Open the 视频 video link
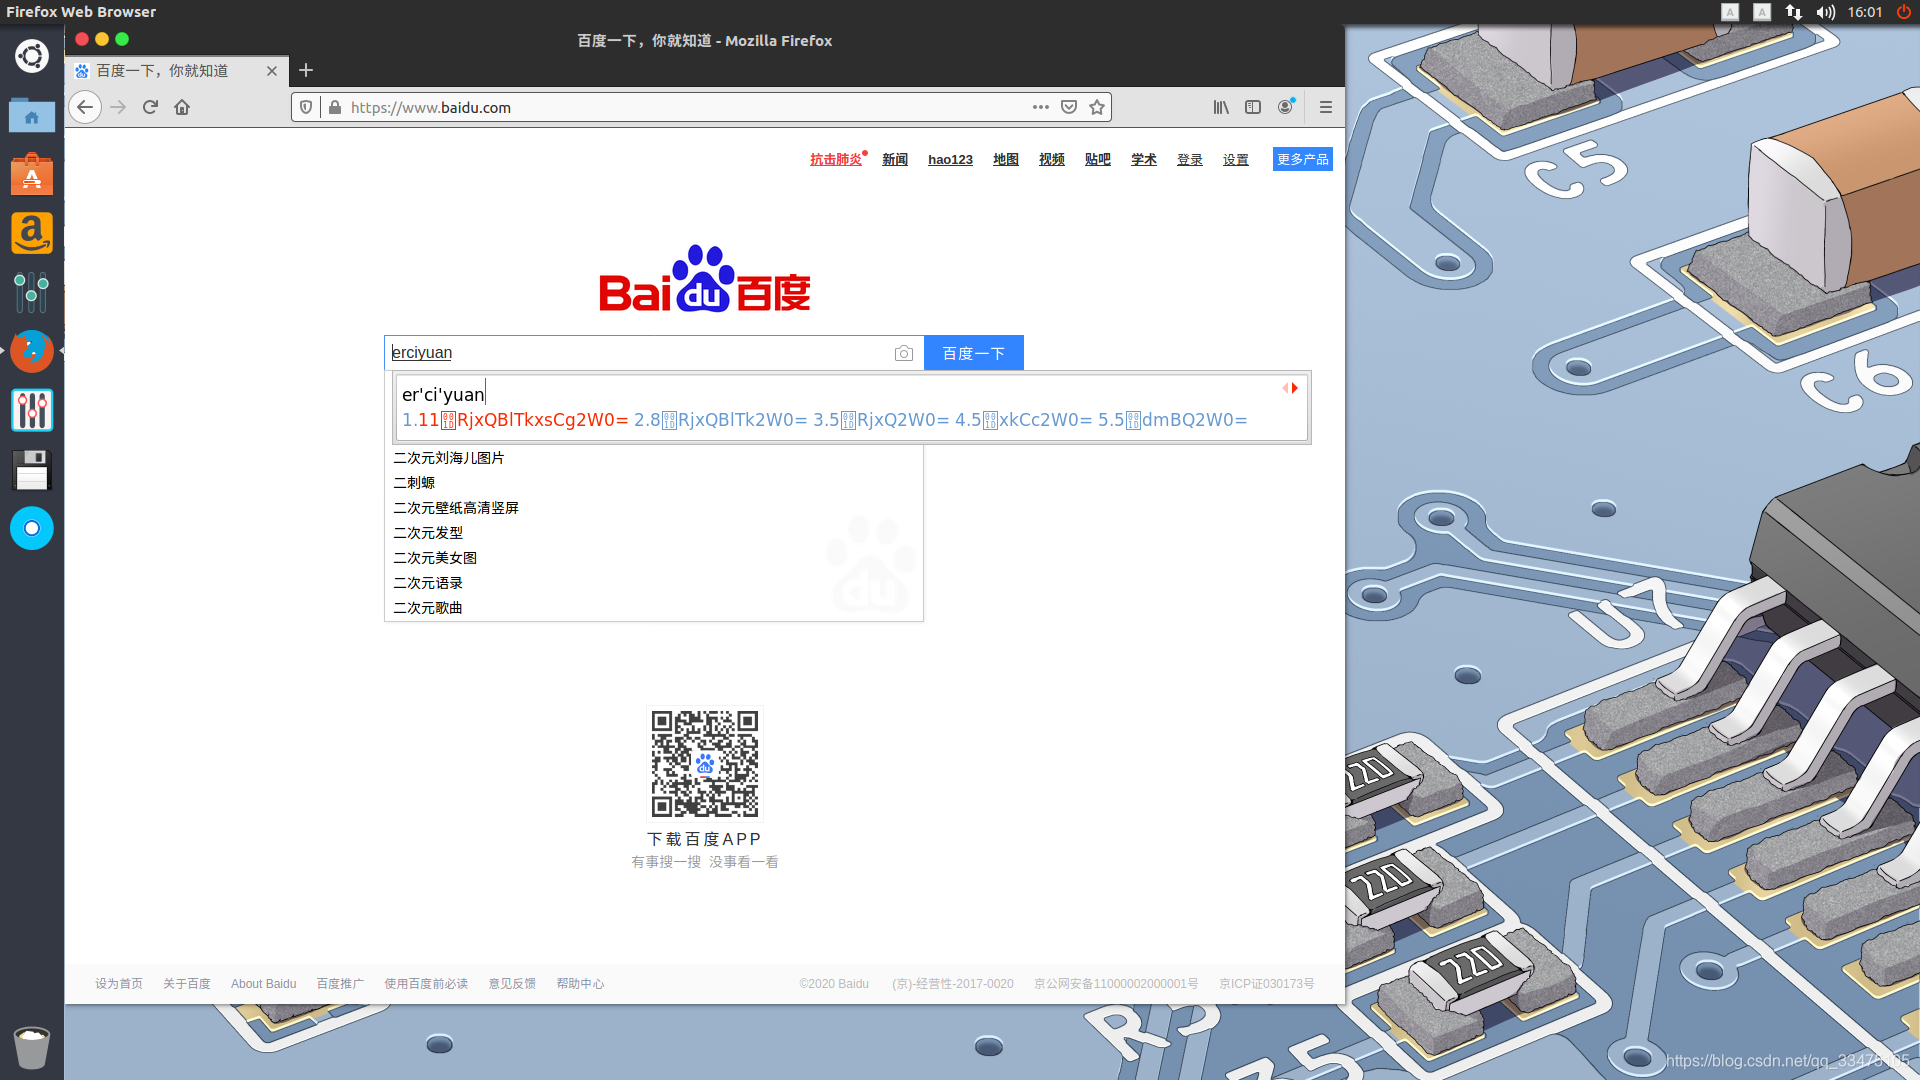 click(1052, 160)
